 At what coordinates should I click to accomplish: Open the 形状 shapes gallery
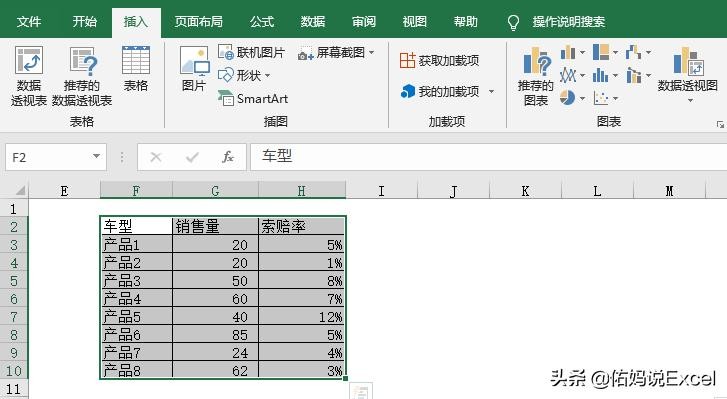pos(244,75)
